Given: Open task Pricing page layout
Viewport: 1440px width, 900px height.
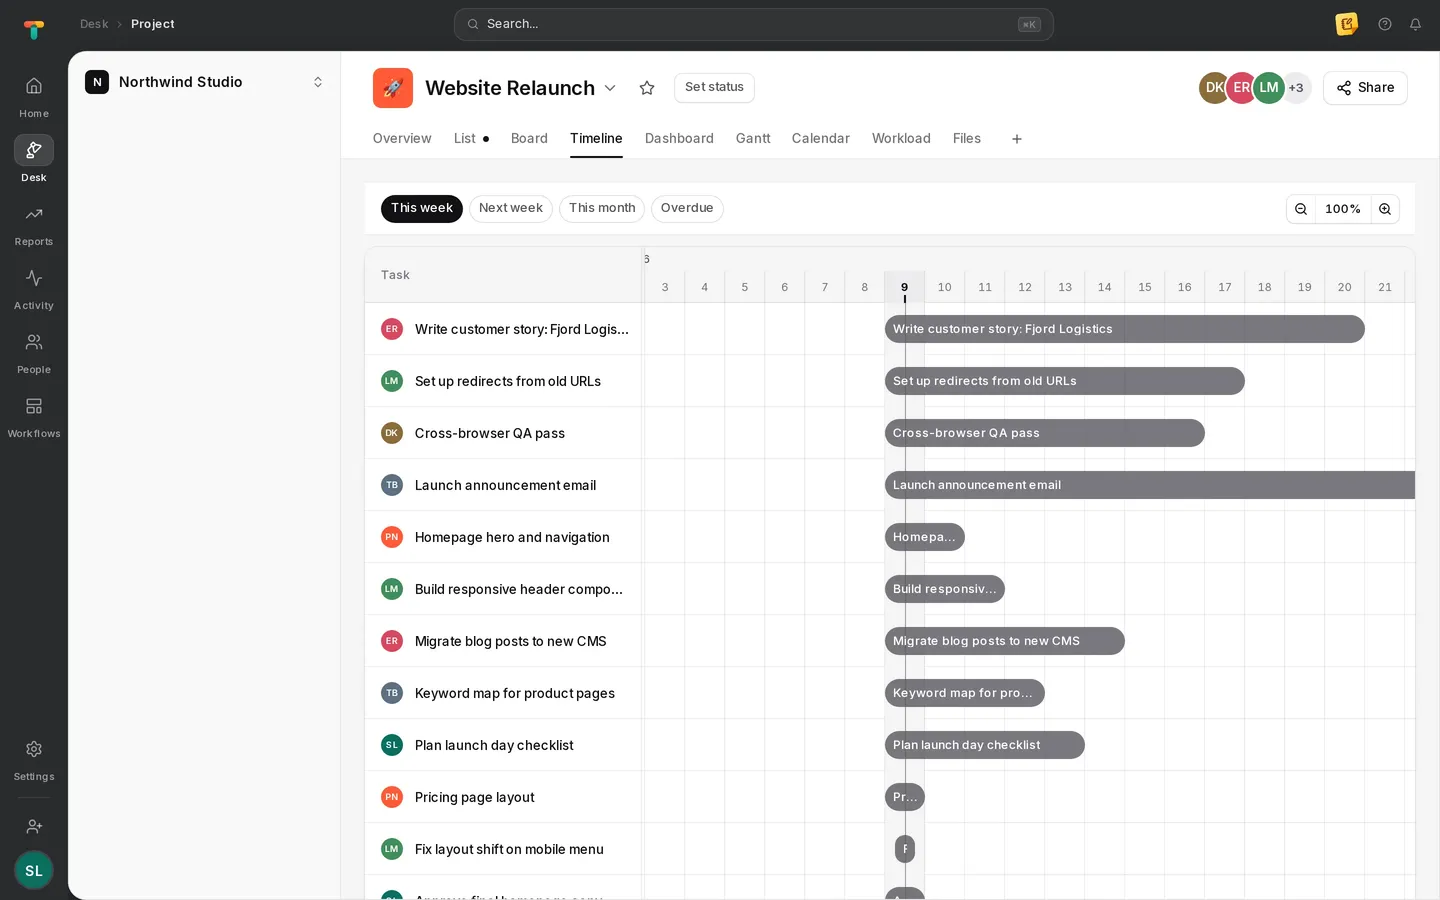Looking at the screenshot, I should (x=475, y=797).
